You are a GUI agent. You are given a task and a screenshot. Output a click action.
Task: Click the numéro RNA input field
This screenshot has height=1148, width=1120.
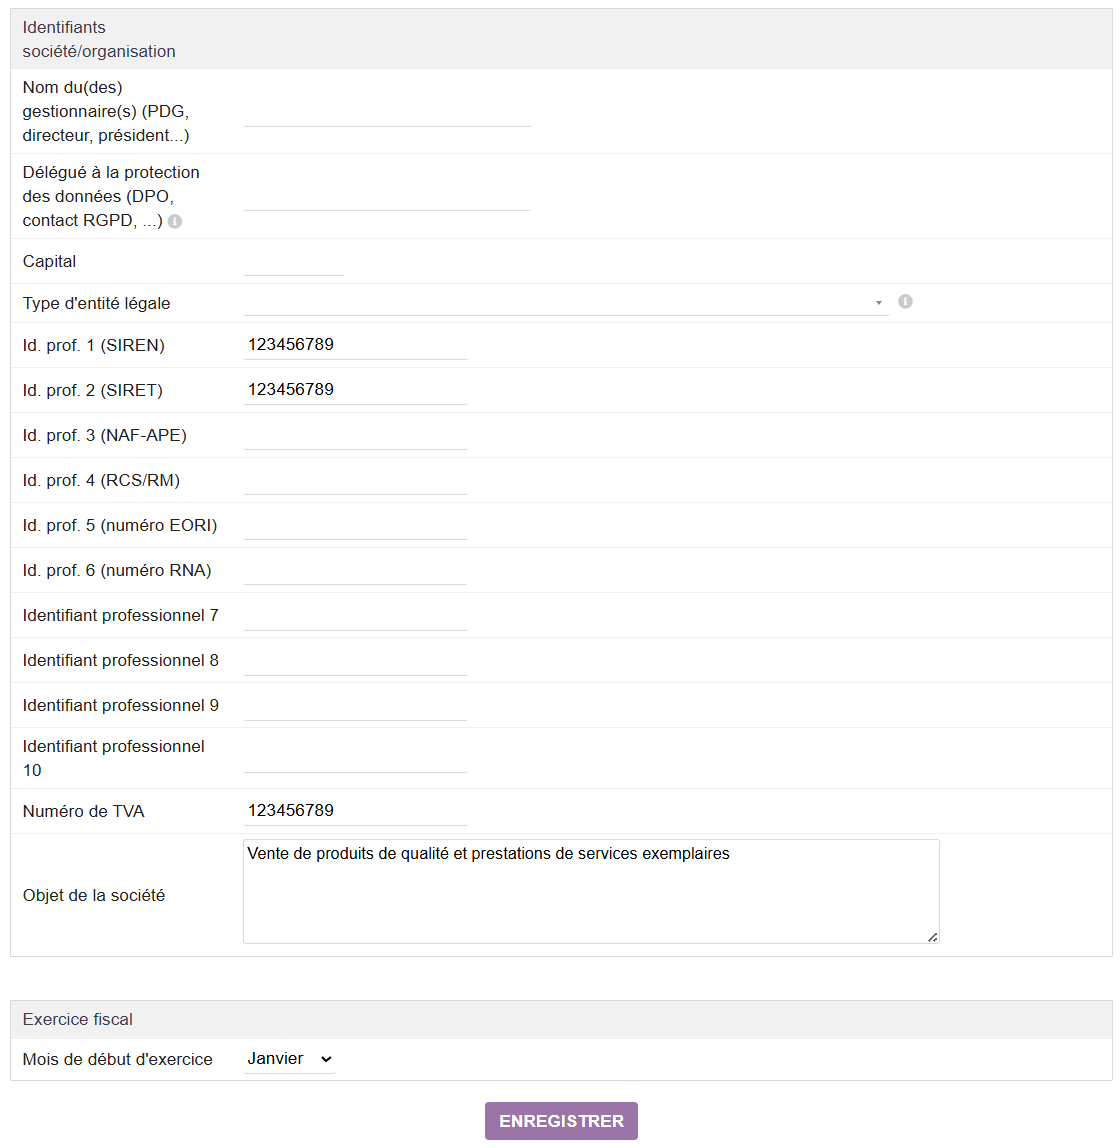point(355,570)
